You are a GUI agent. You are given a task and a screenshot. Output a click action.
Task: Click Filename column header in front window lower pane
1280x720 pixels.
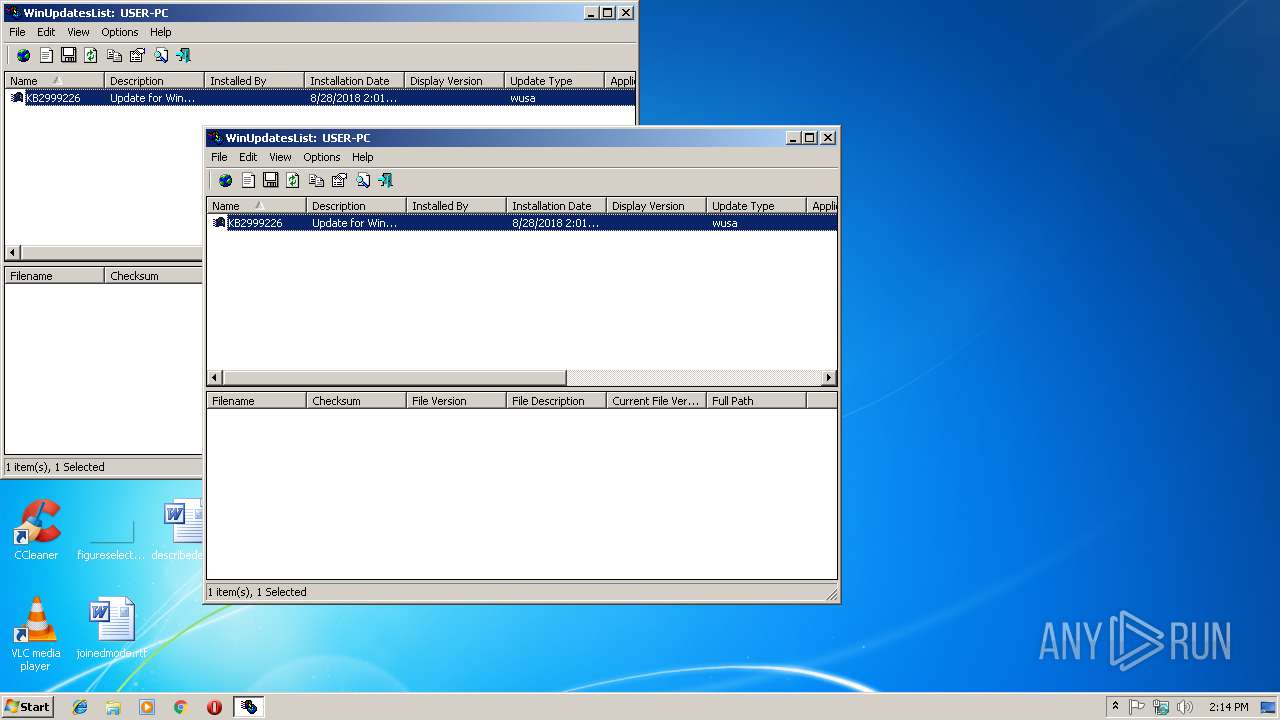click(256, 401)
